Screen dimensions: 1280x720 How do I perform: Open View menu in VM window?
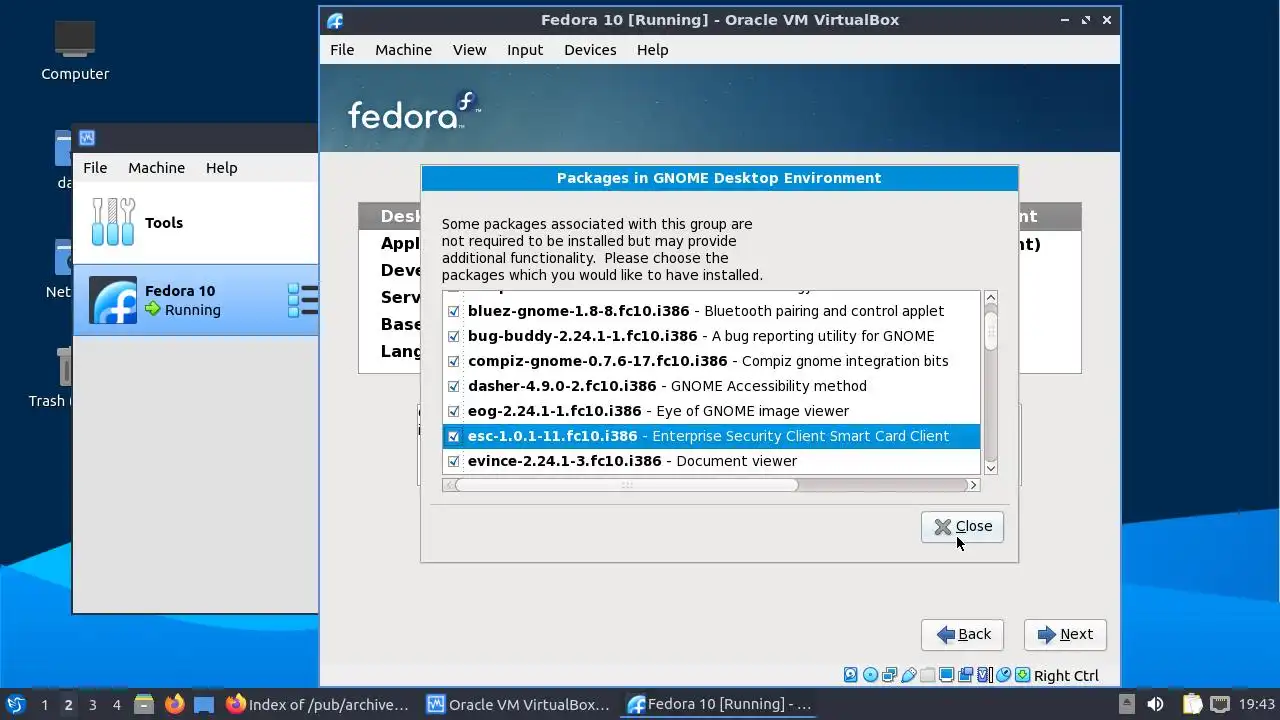pyautogui.click(x=469, y=50)
